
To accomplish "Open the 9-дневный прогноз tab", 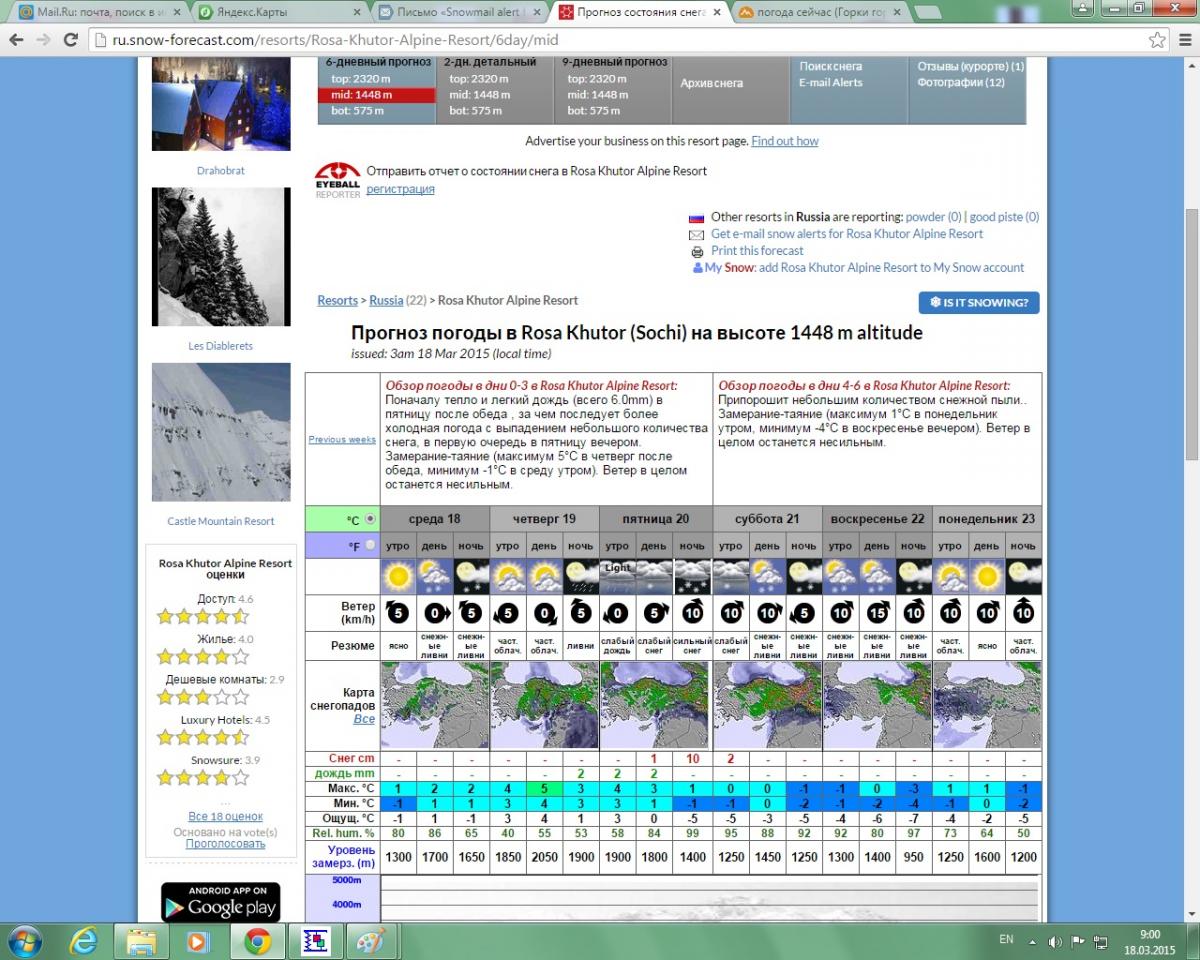I will click(x=613, y=62).
